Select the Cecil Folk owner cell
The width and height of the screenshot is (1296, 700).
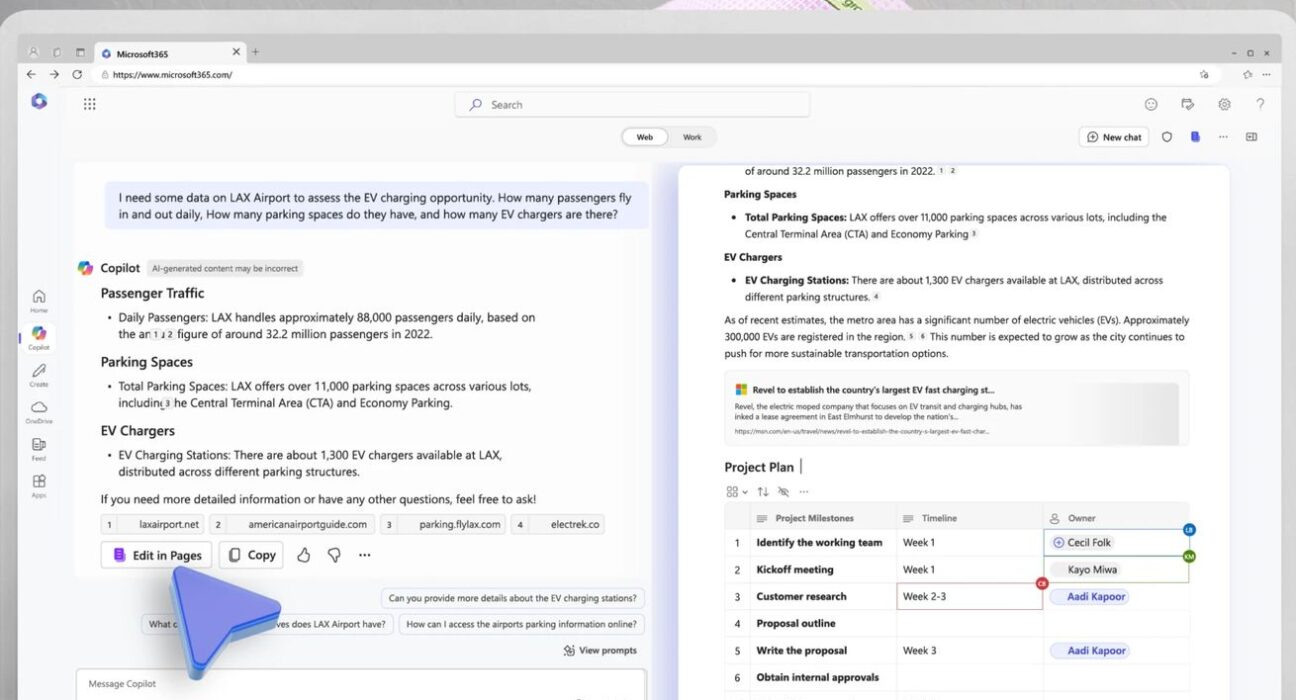pyautogui.click(x=1116, y=542)
